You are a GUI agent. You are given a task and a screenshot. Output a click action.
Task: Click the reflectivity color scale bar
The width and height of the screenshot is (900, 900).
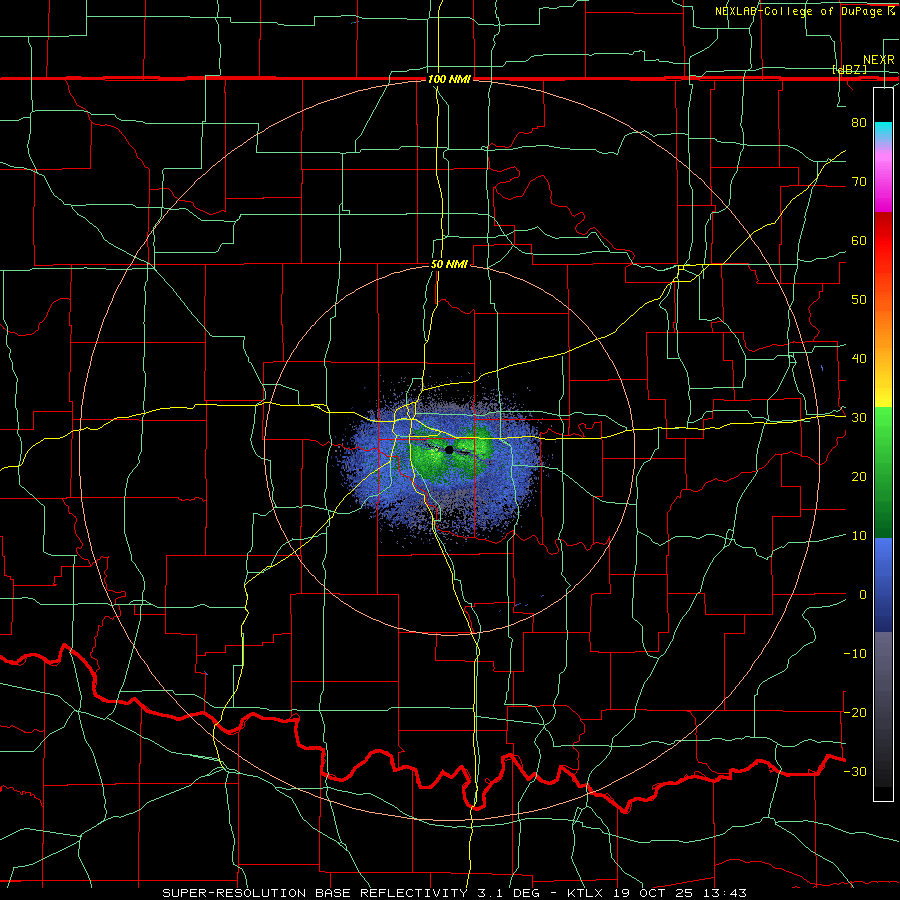883,444
